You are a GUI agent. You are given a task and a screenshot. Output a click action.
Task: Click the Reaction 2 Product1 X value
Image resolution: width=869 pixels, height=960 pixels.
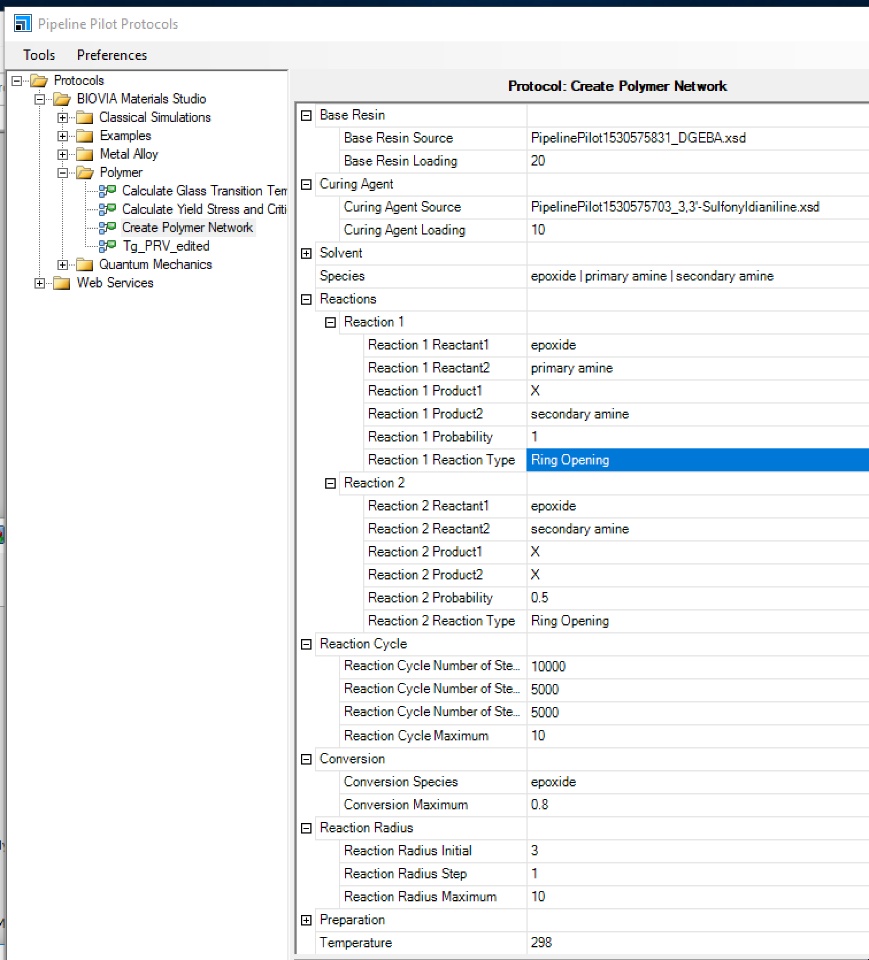[x=698, y=552]
